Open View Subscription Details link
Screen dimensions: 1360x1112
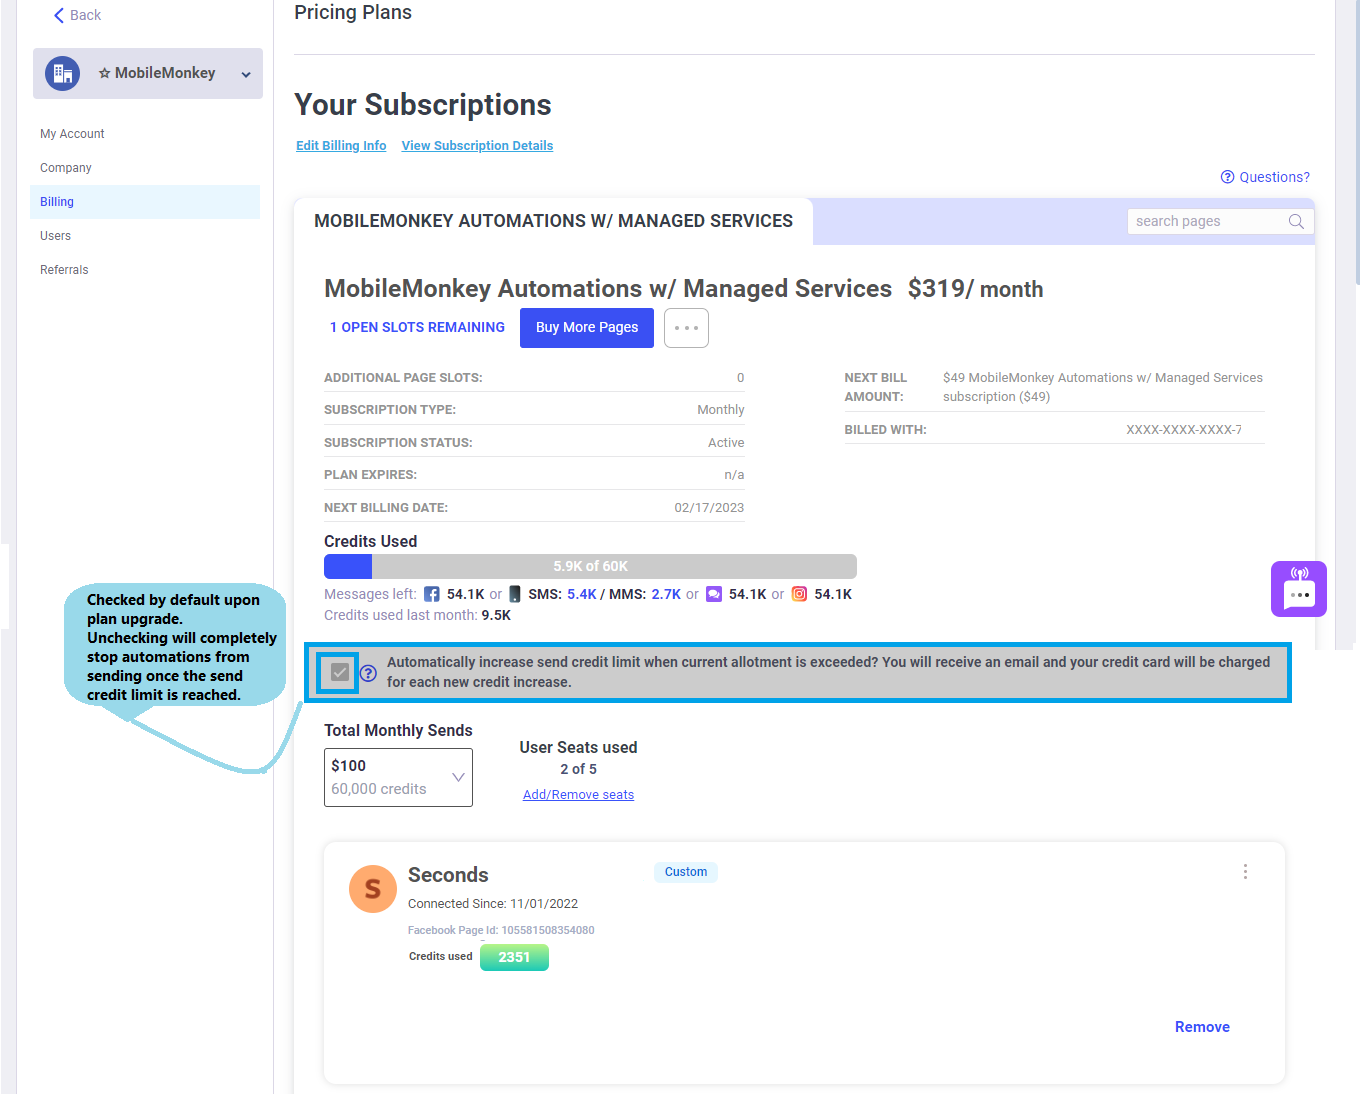pyautogui.click(x=477, y=146)
